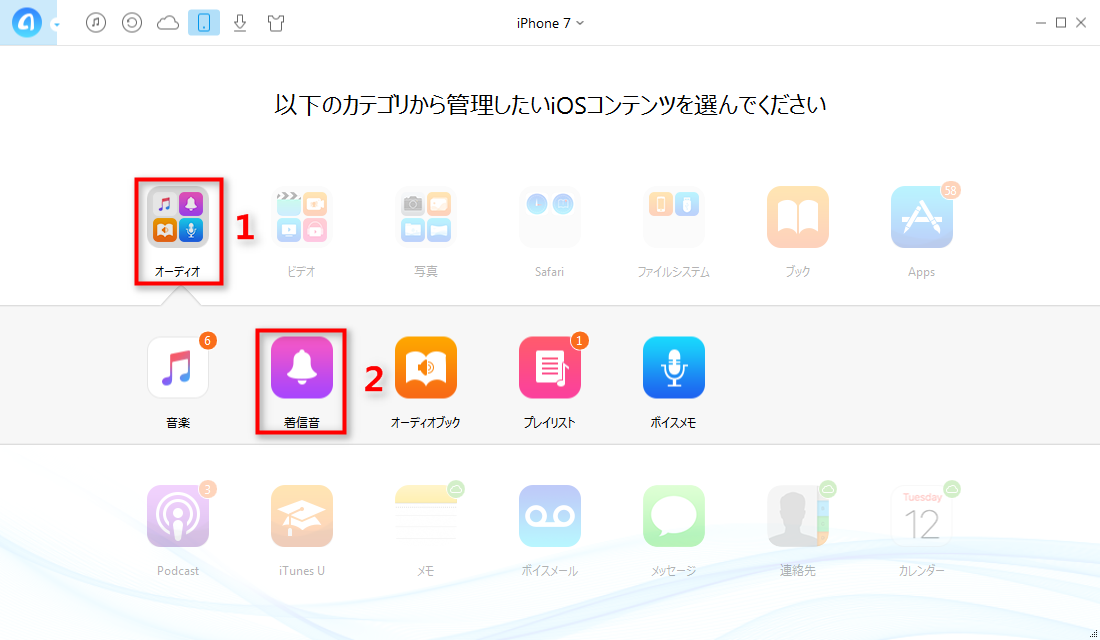This screenshot has height=640, width=1100.
Task: Open the download toolbar icon
Action: point(240,23)
